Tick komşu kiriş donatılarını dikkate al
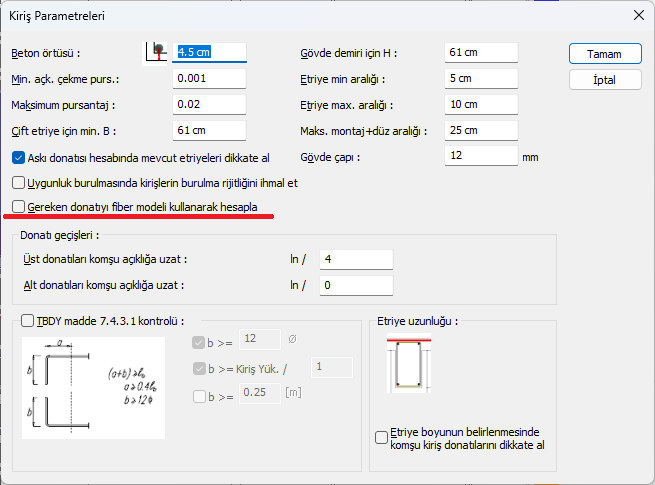 tap(381, 437)
